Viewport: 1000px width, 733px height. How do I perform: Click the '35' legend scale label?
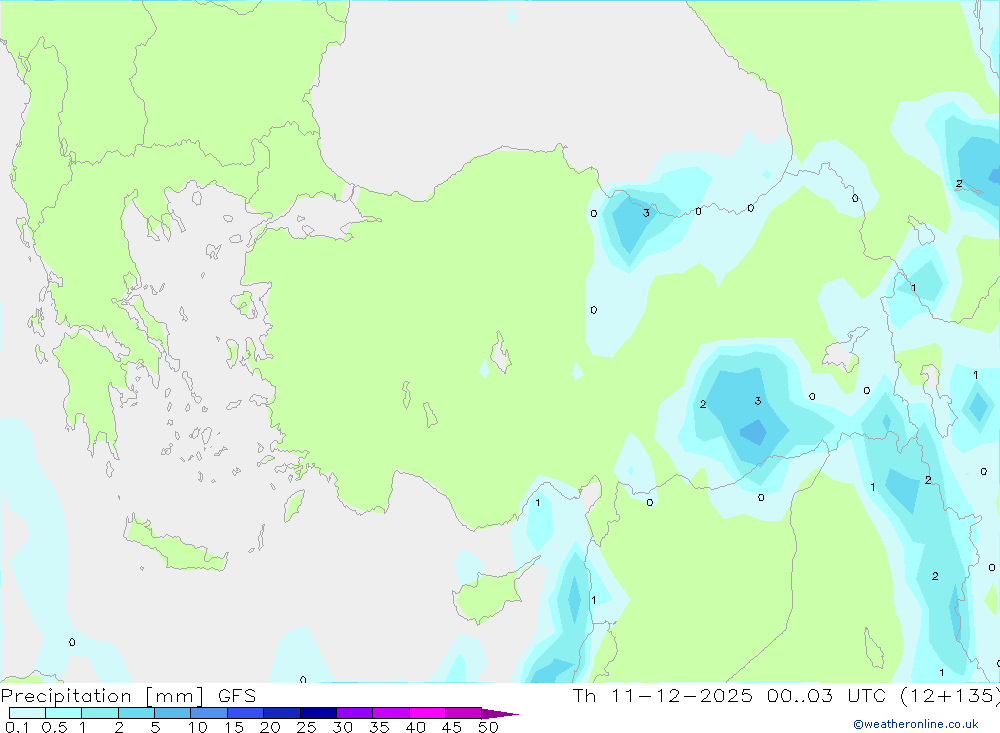point(379,727)
